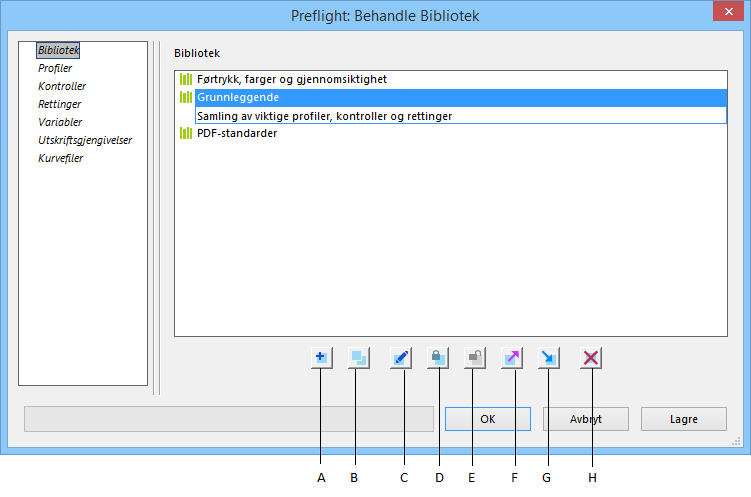Click the Lagre button to save
Image resolution: width=751 pixels, height=497 pixels.
[683, 419]
